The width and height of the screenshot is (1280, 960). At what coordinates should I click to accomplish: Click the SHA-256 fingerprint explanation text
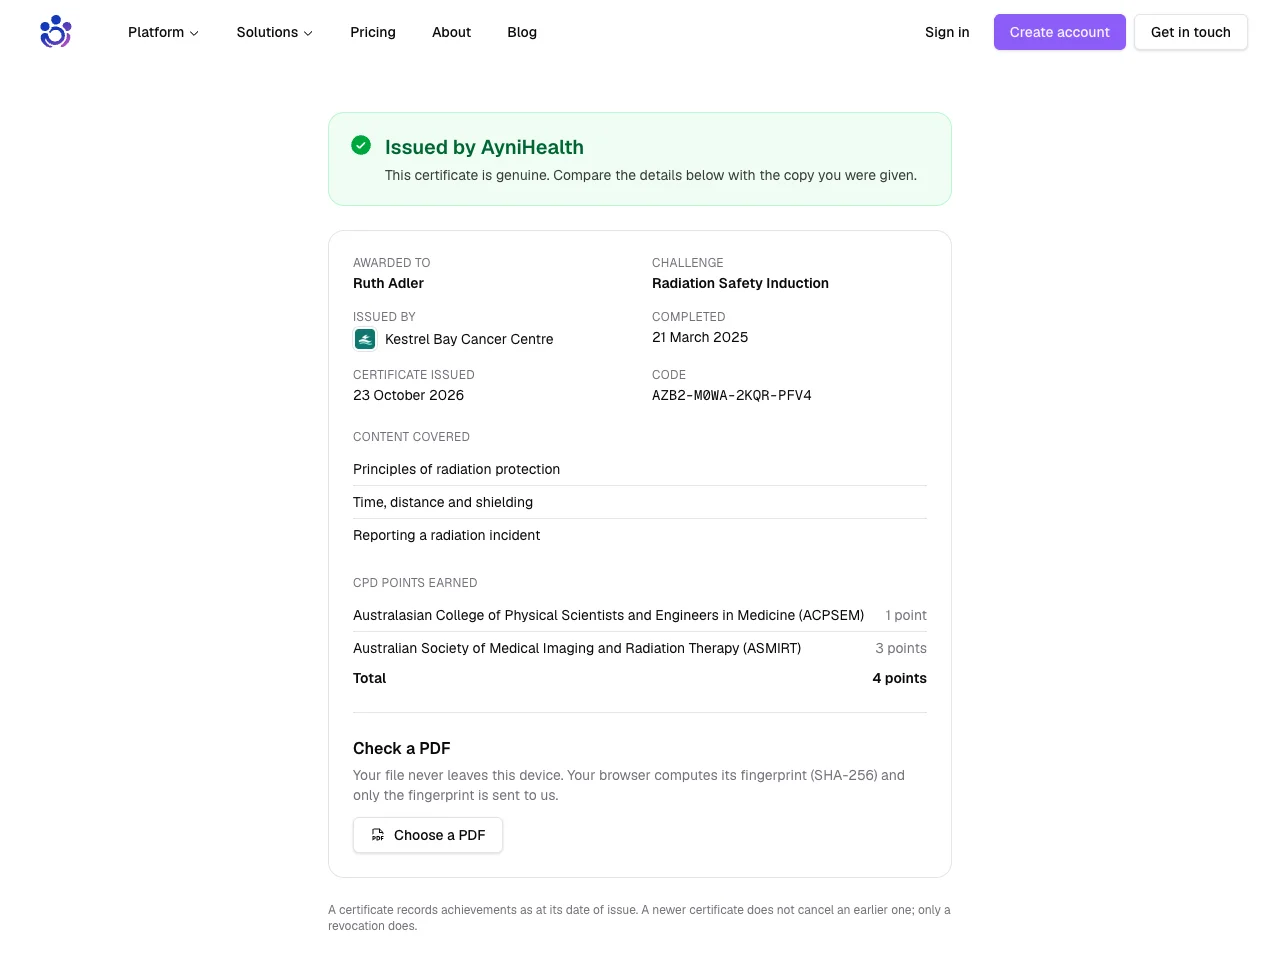click(x=629, y=785)
